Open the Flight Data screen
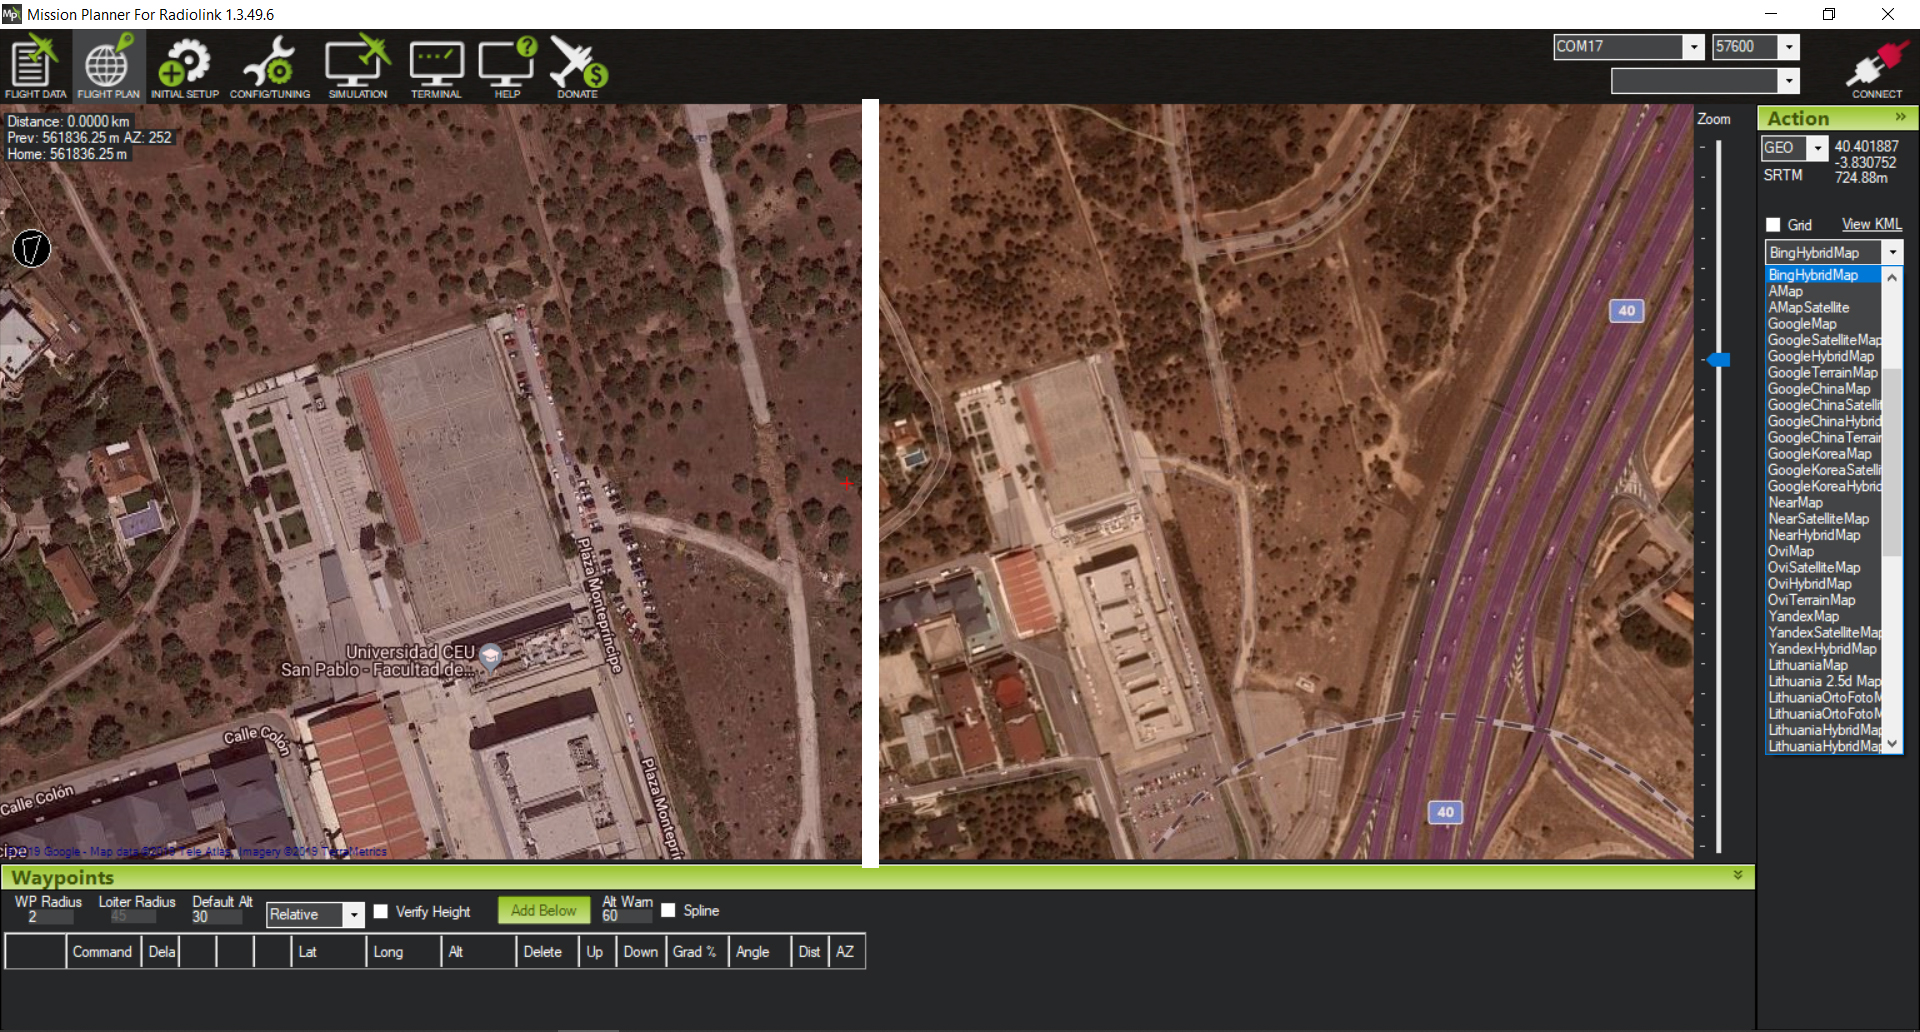 35,66
